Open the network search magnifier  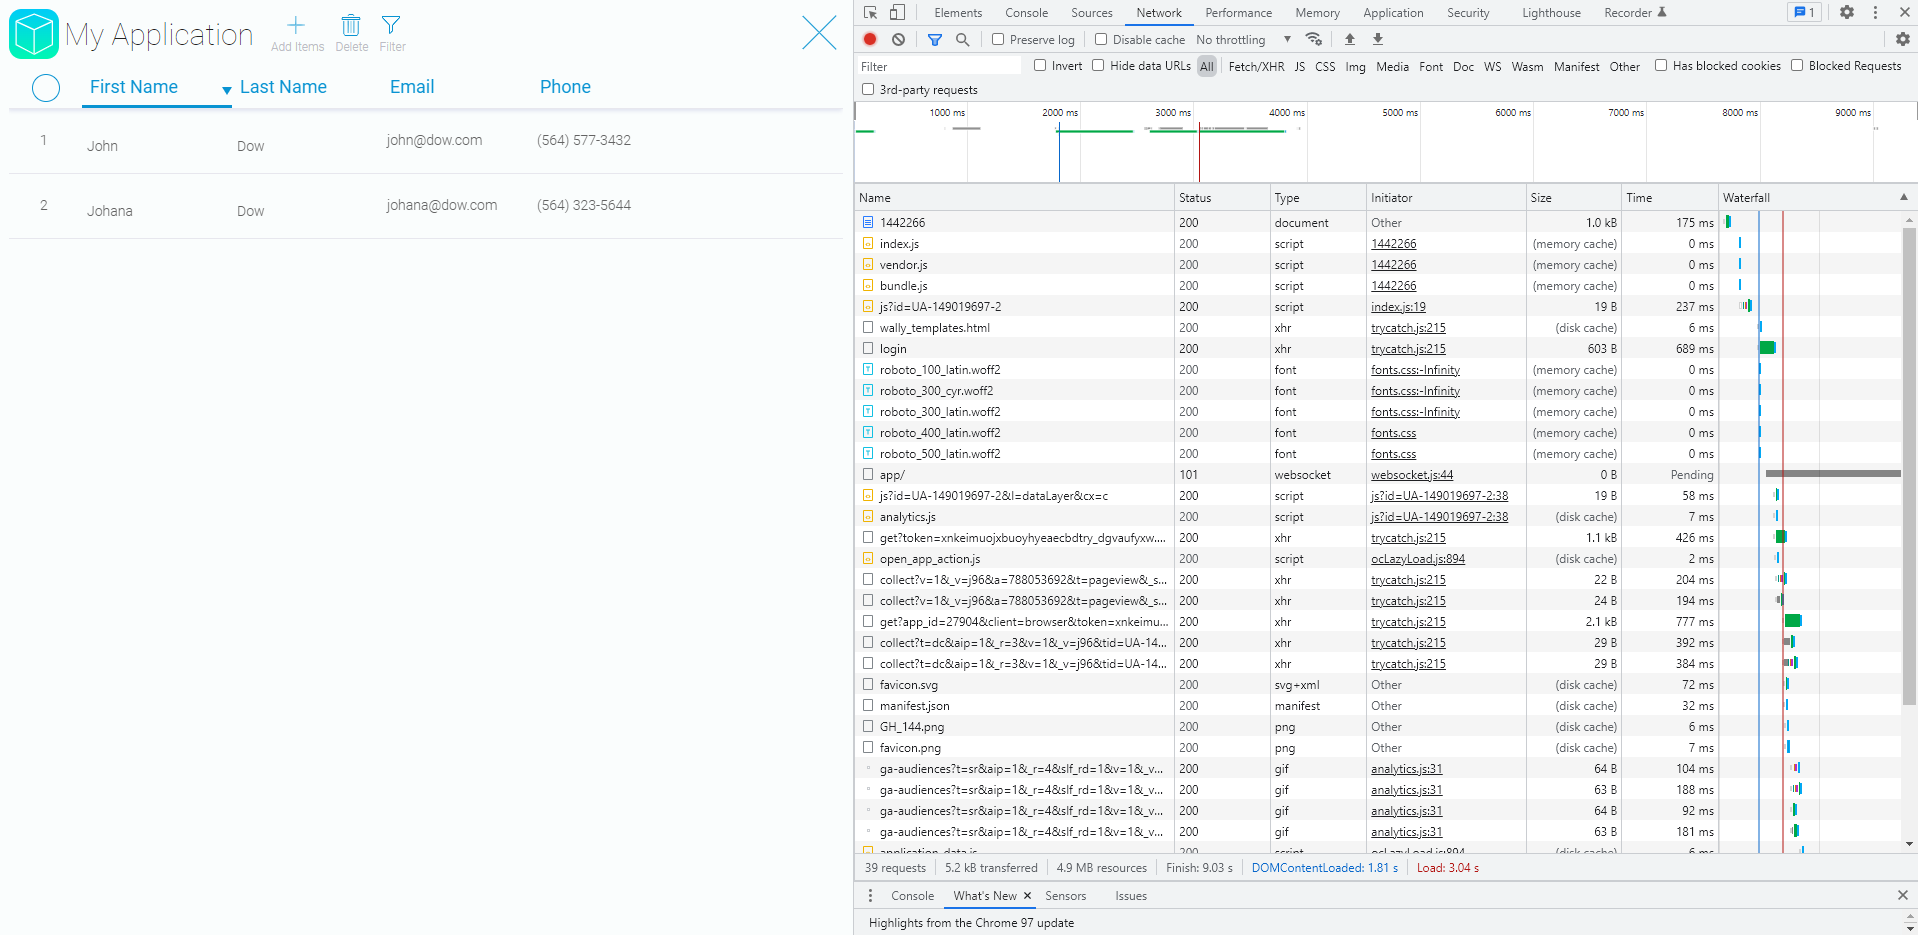[962, 40]
